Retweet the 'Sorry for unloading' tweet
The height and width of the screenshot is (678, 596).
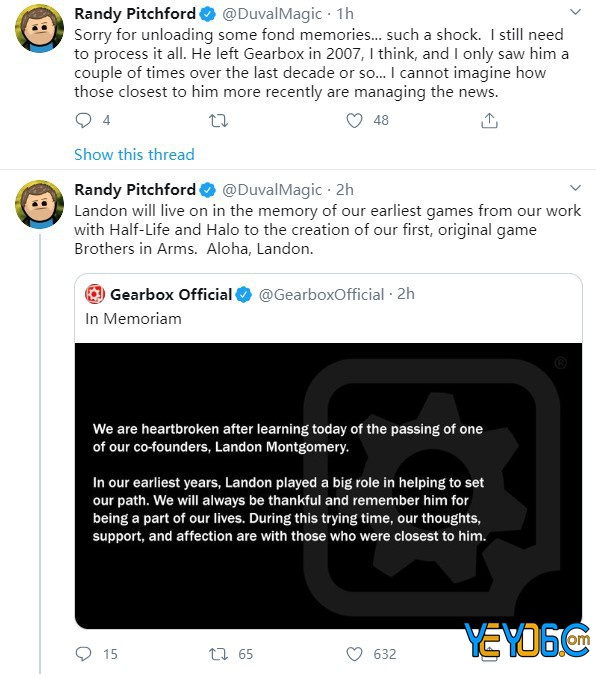tap(218, 121)
